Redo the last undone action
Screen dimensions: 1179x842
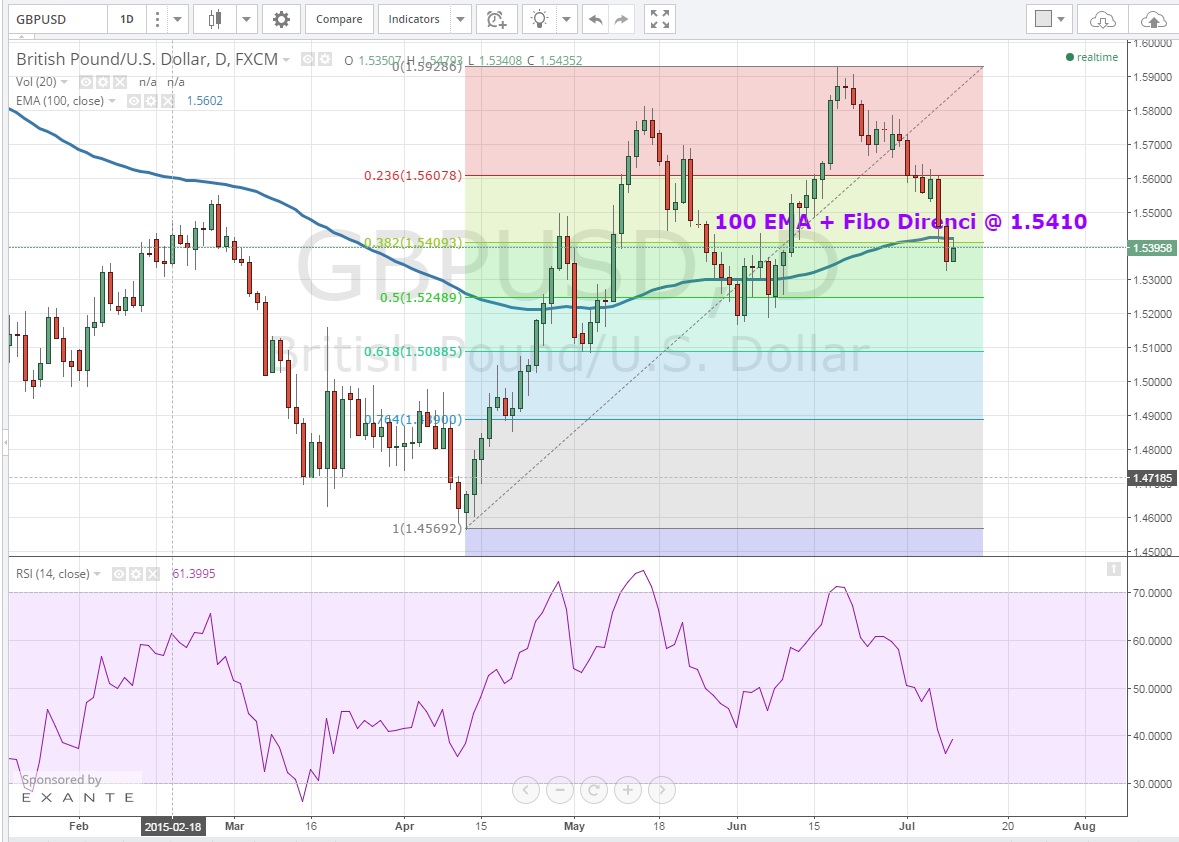(622, 19)
